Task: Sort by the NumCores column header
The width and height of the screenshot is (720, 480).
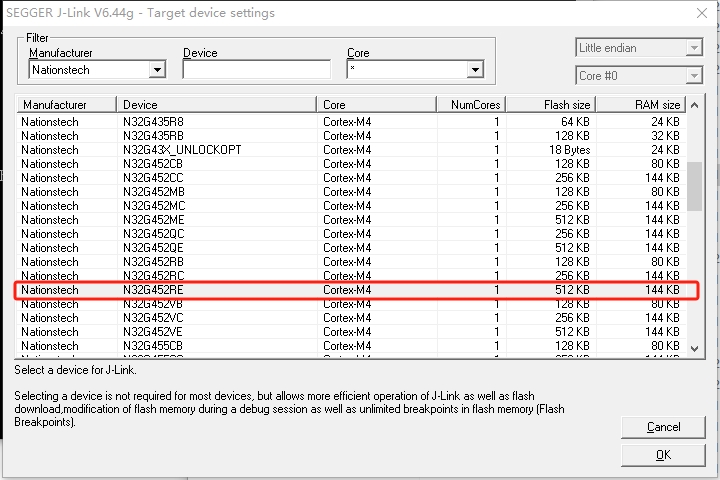Action: pyautogui.click(x=471, y=105)
